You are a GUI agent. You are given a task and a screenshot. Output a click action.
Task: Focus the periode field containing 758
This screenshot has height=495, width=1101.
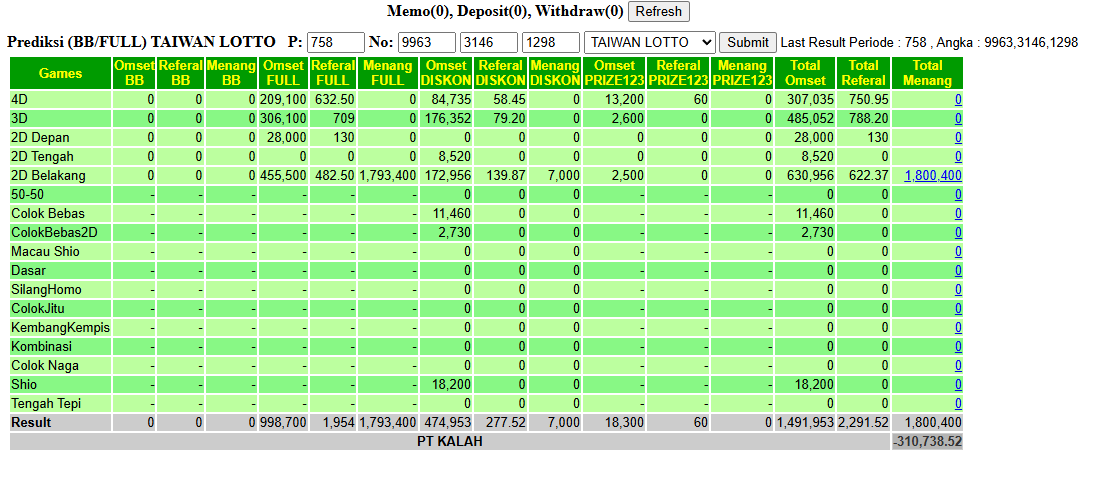point(336,42)
